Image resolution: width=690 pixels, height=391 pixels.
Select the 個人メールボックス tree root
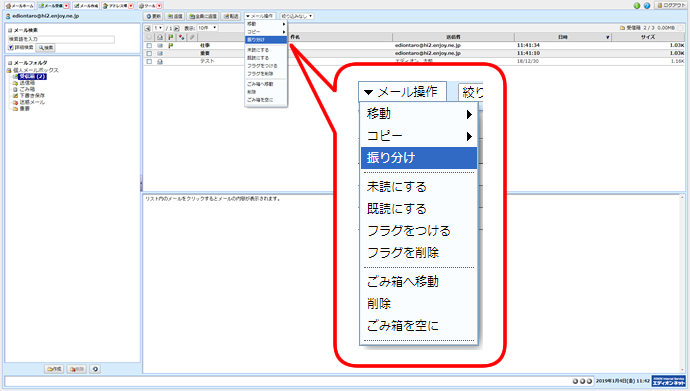pyautogui.click(x=35, y=70)
